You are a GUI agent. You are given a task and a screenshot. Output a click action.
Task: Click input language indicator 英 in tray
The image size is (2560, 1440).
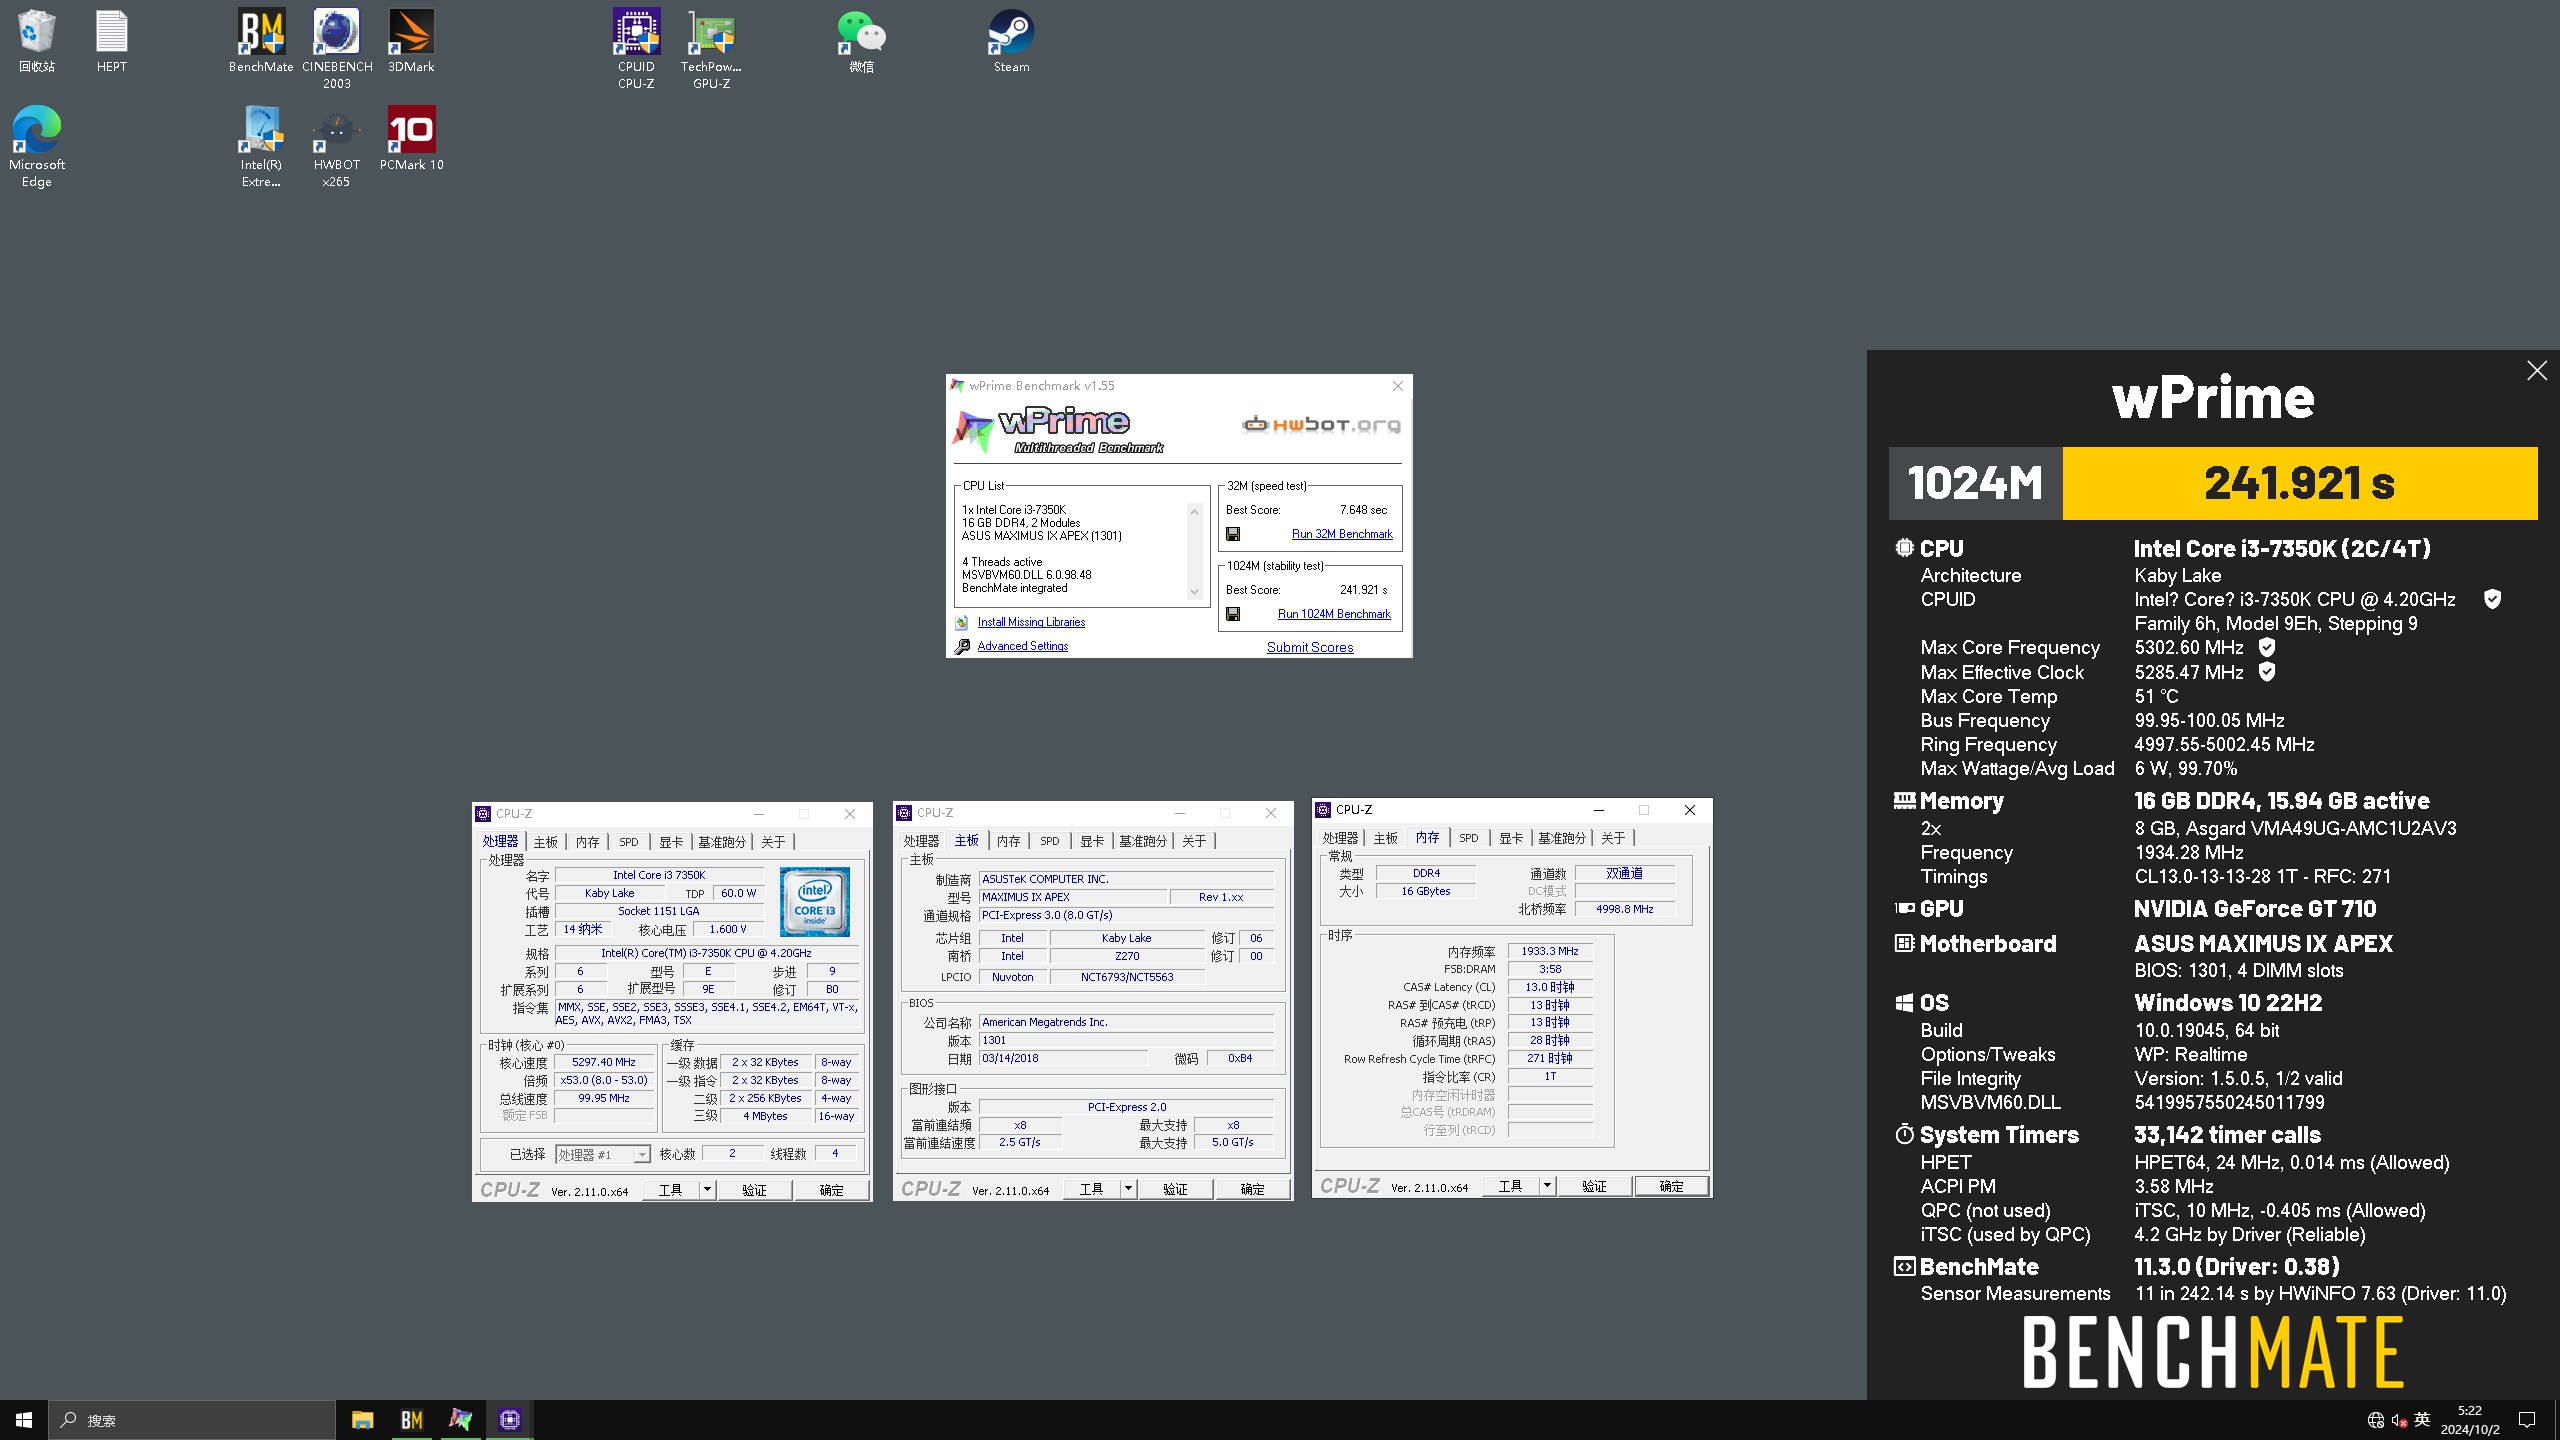pos(2422,1420)
